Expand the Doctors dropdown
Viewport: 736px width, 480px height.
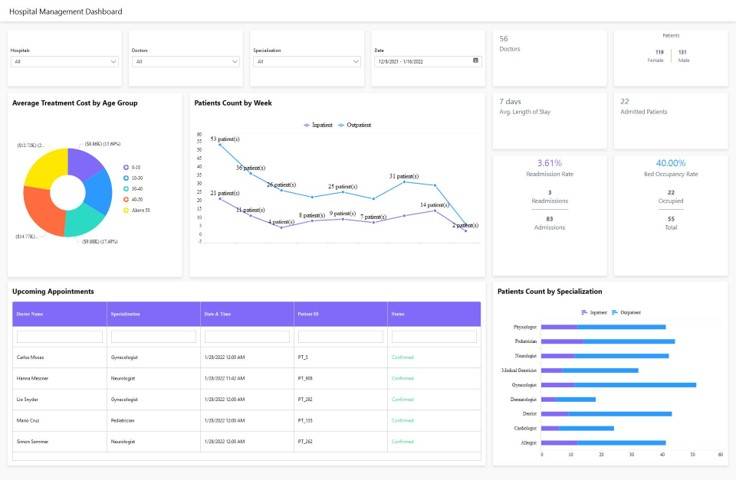tap(186, 61)
